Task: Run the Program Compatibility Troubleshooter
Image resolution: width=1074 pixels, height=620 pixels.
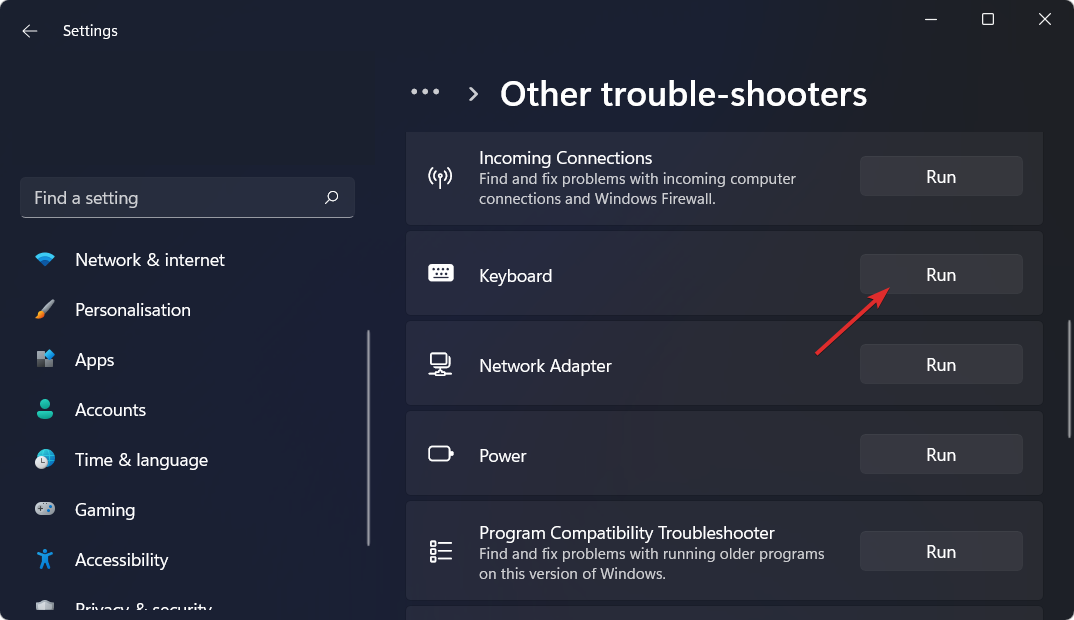Action: pos(941,552)
